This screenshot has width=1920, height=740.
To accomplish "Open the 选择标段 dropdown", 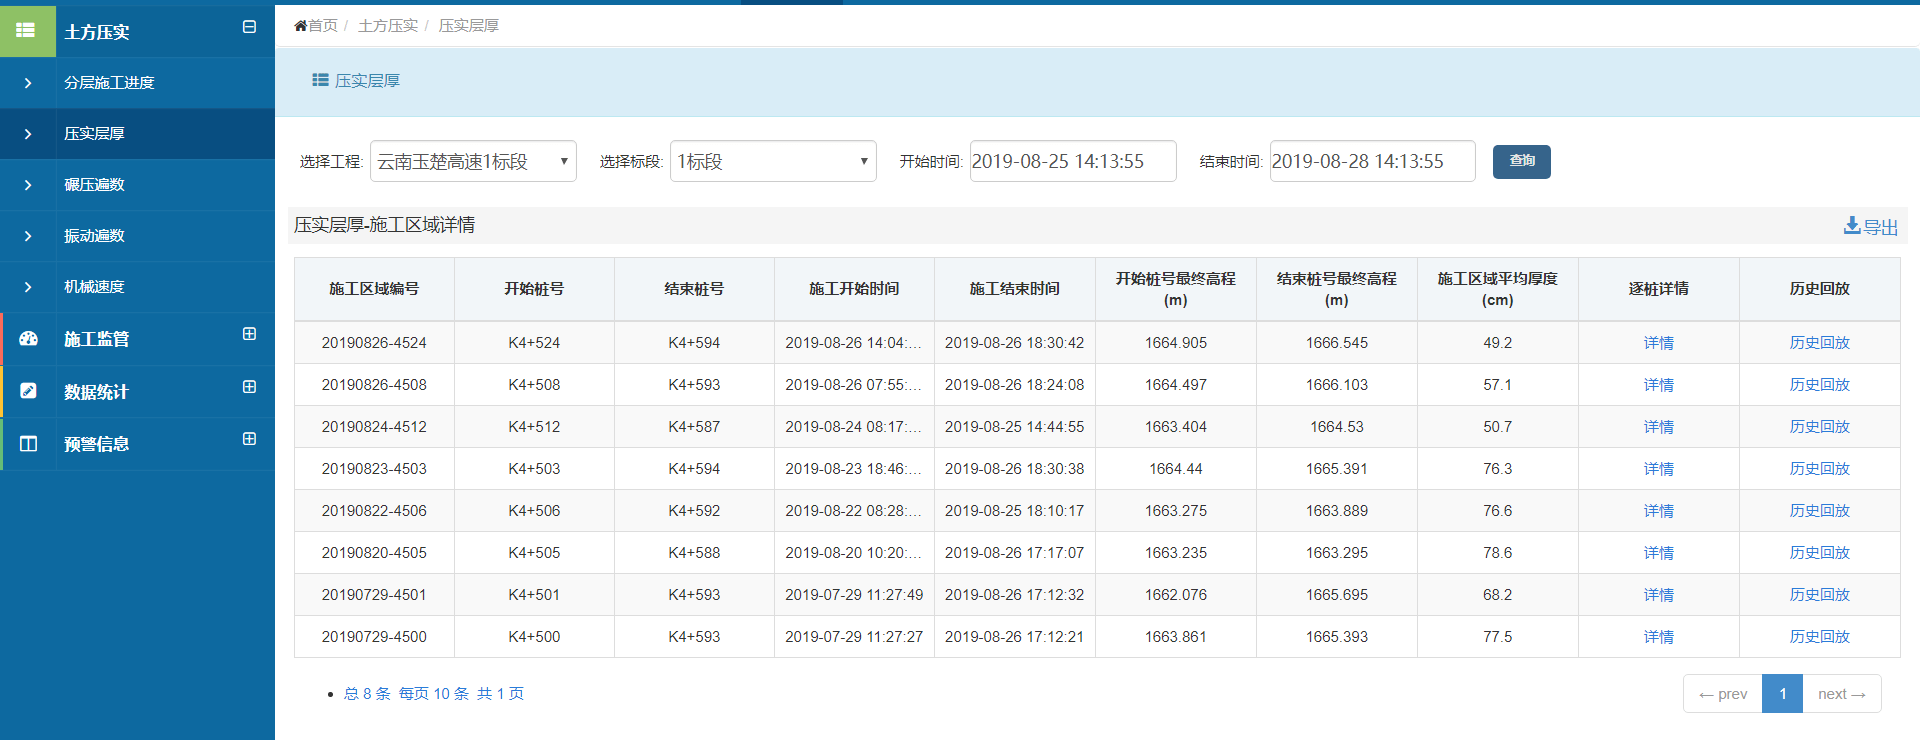I will 773,161.
